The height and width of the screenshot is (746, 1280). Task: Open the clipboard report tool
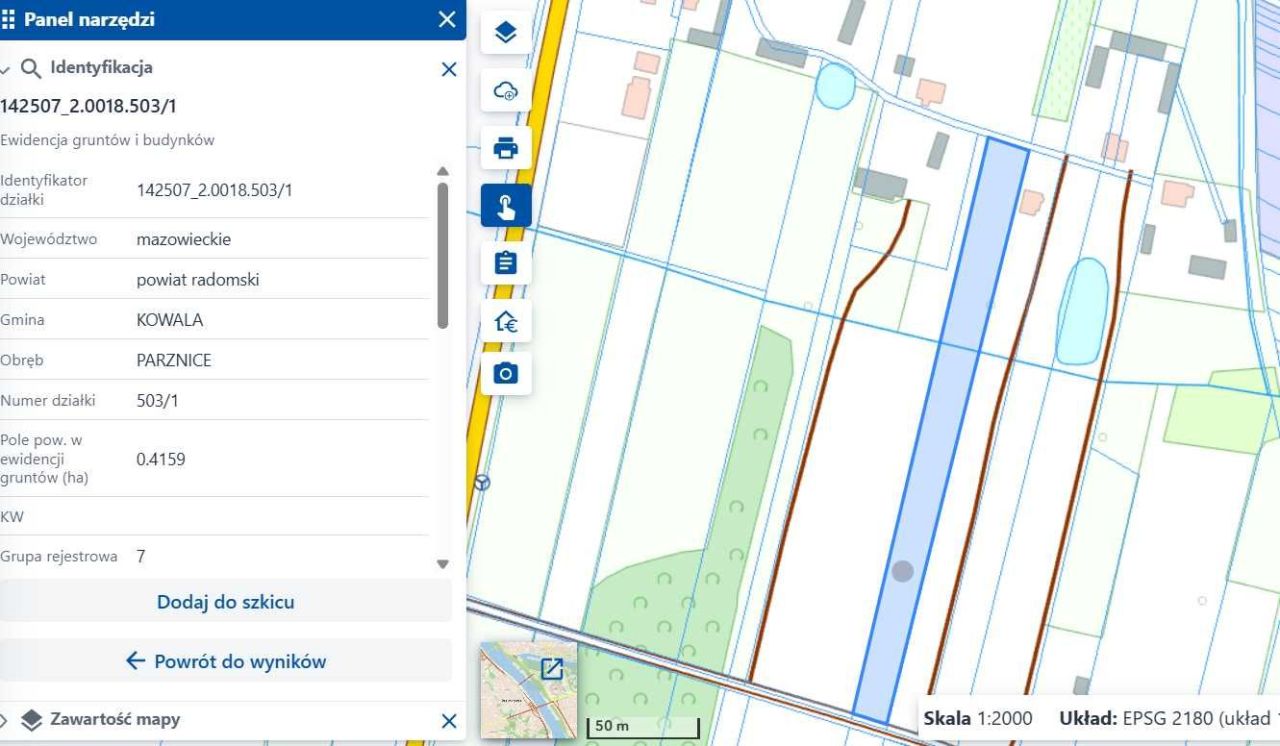(x=506, y=263)
